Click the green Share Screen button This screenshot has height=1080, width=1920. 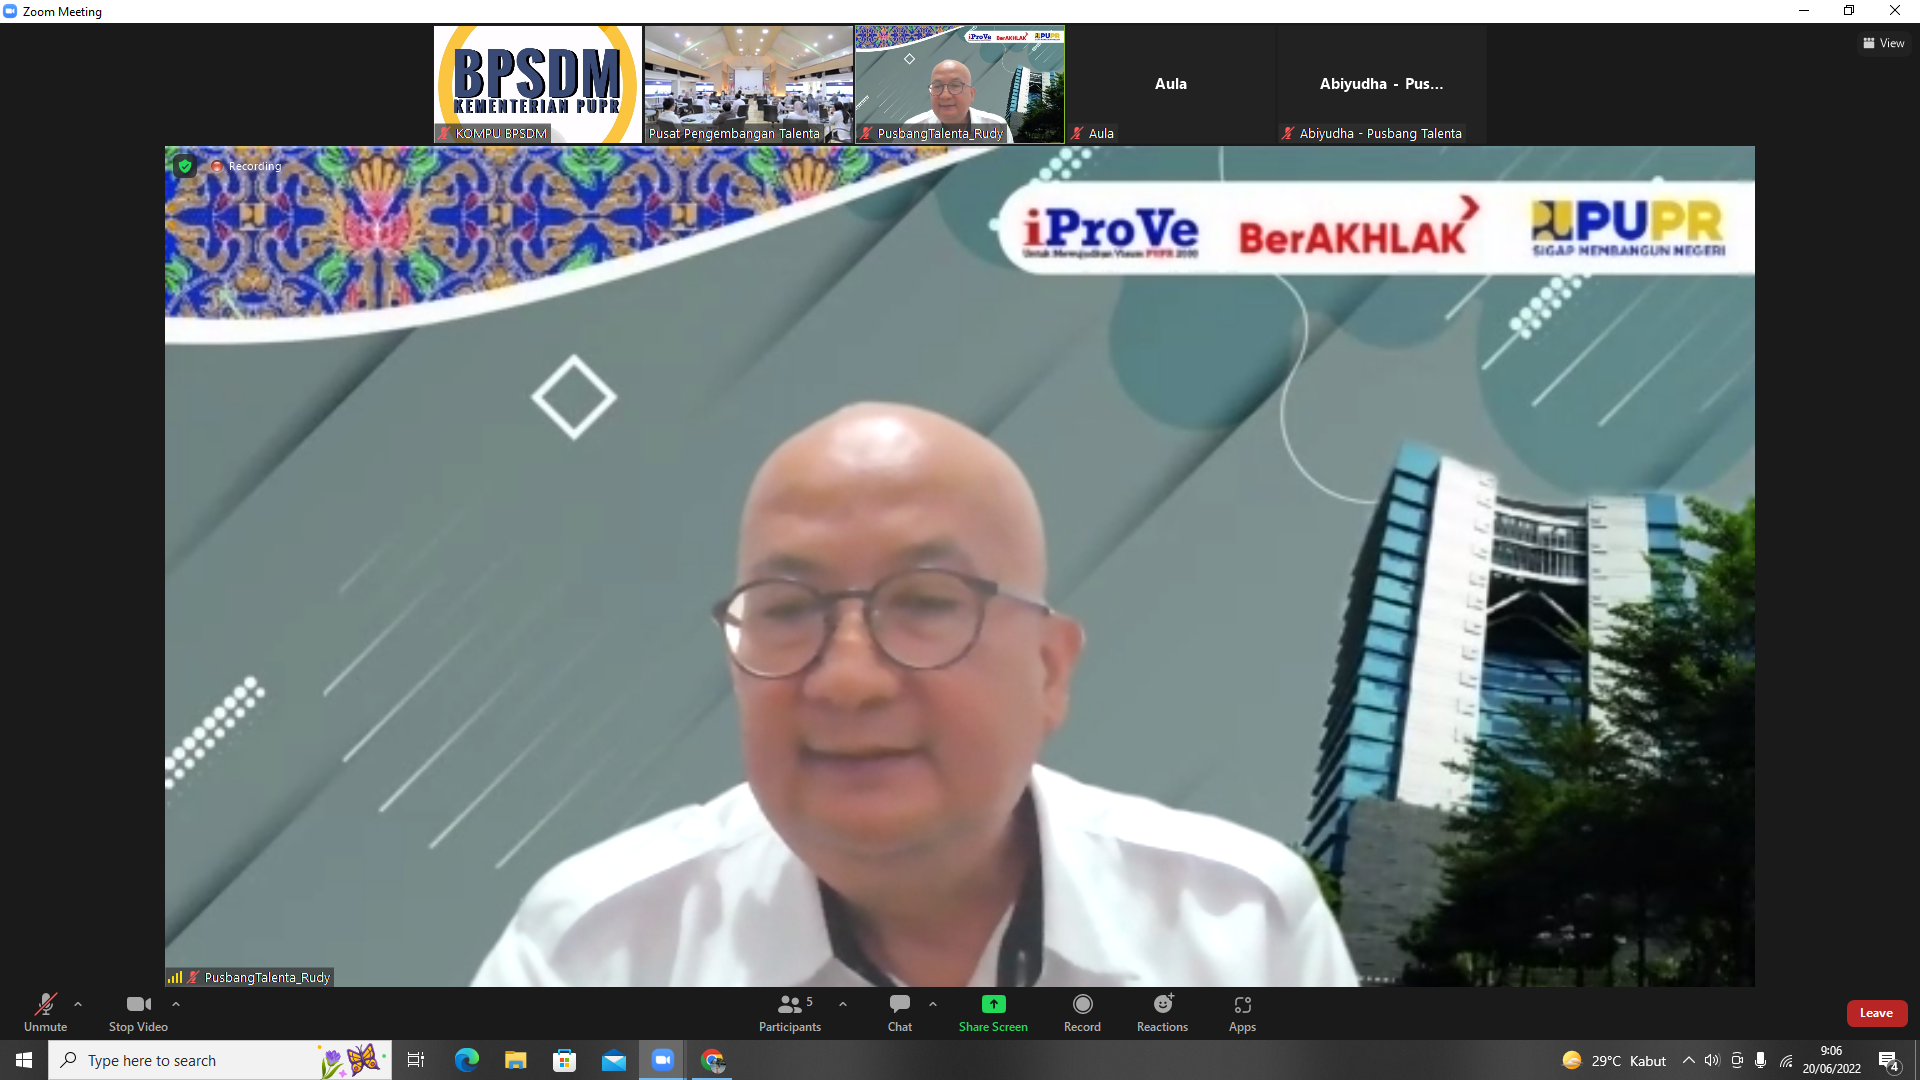pyautogui.click(x=993, y=1012)
